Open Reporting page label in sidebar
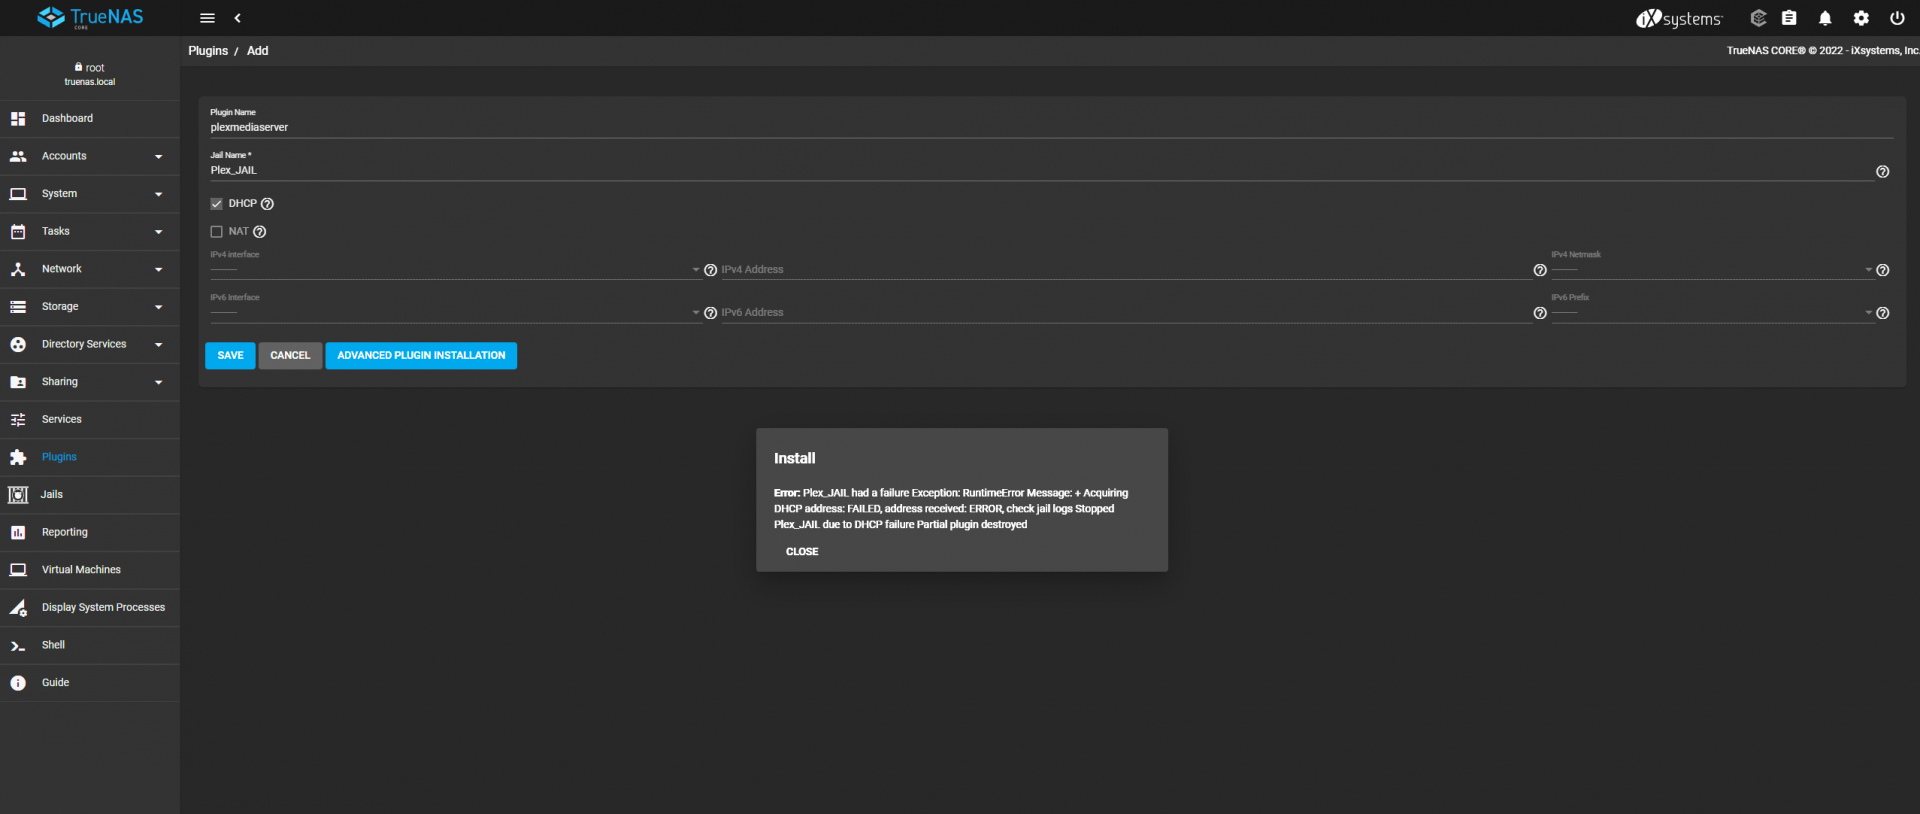 pyautogui.click(x=65, y=533)
